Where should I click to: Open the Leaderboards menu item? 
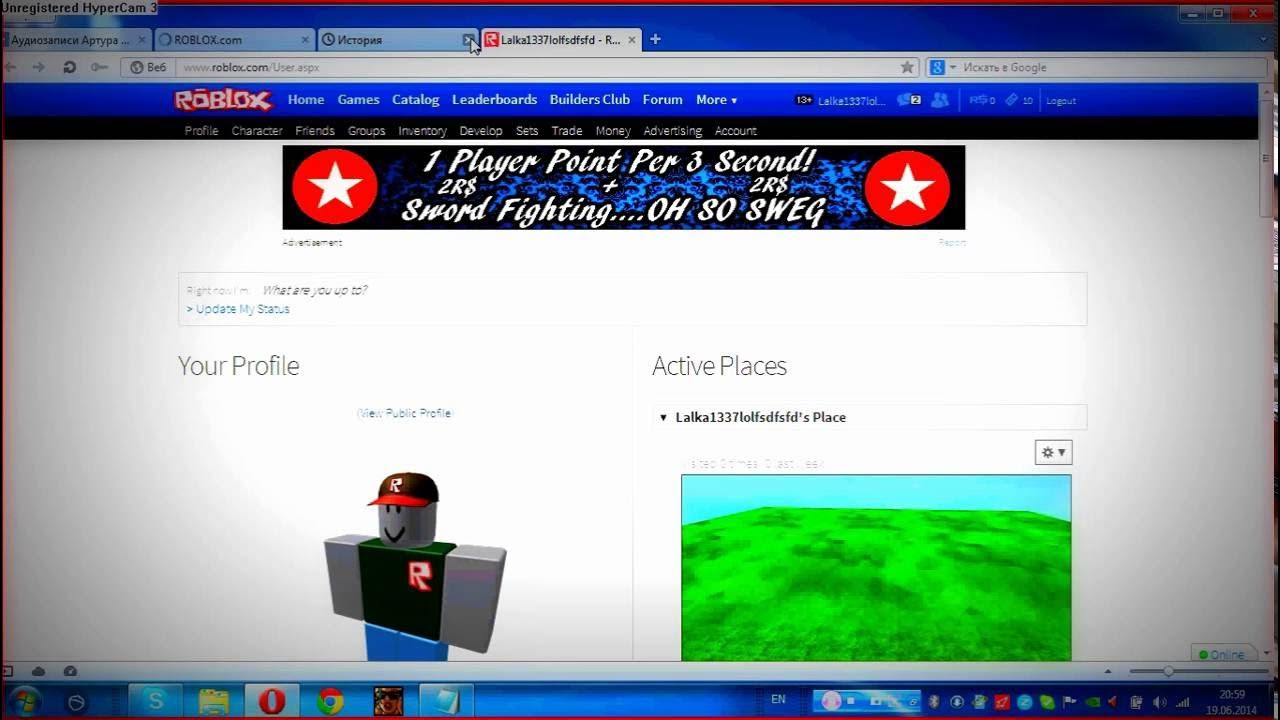tap(495, 100)
